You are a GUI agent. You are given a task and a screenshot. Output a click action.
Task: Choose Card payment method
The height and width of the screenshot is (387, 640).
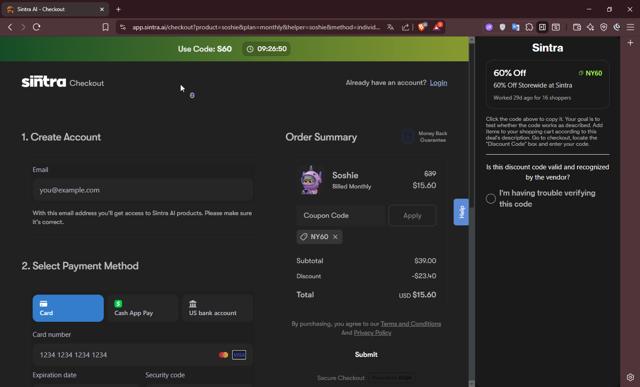click(x=68, y=308)
